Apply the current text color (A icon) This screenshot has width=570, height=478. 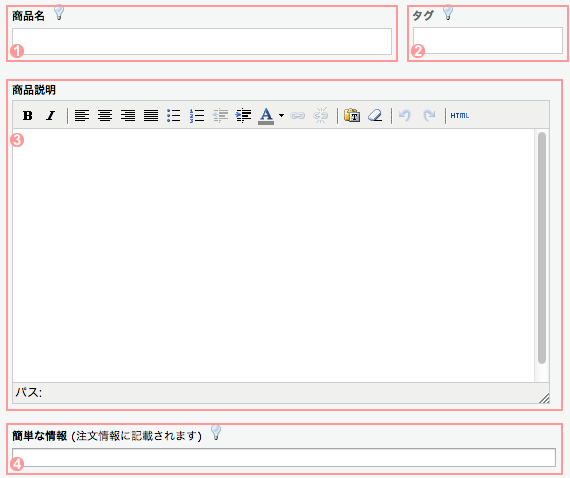[266, 116]
